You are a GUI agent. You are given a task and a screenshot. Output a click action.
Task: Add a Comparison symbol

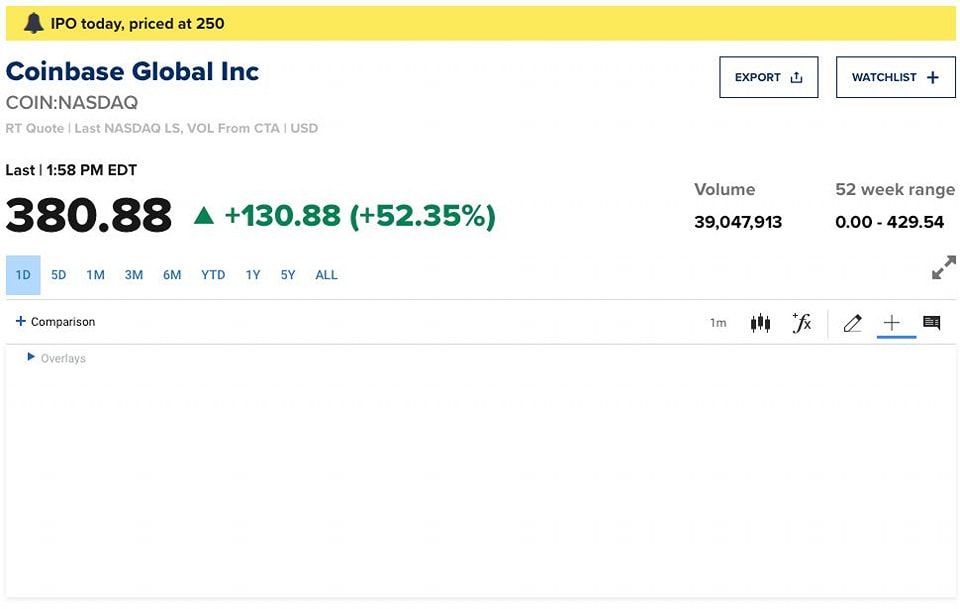(56, 322)
